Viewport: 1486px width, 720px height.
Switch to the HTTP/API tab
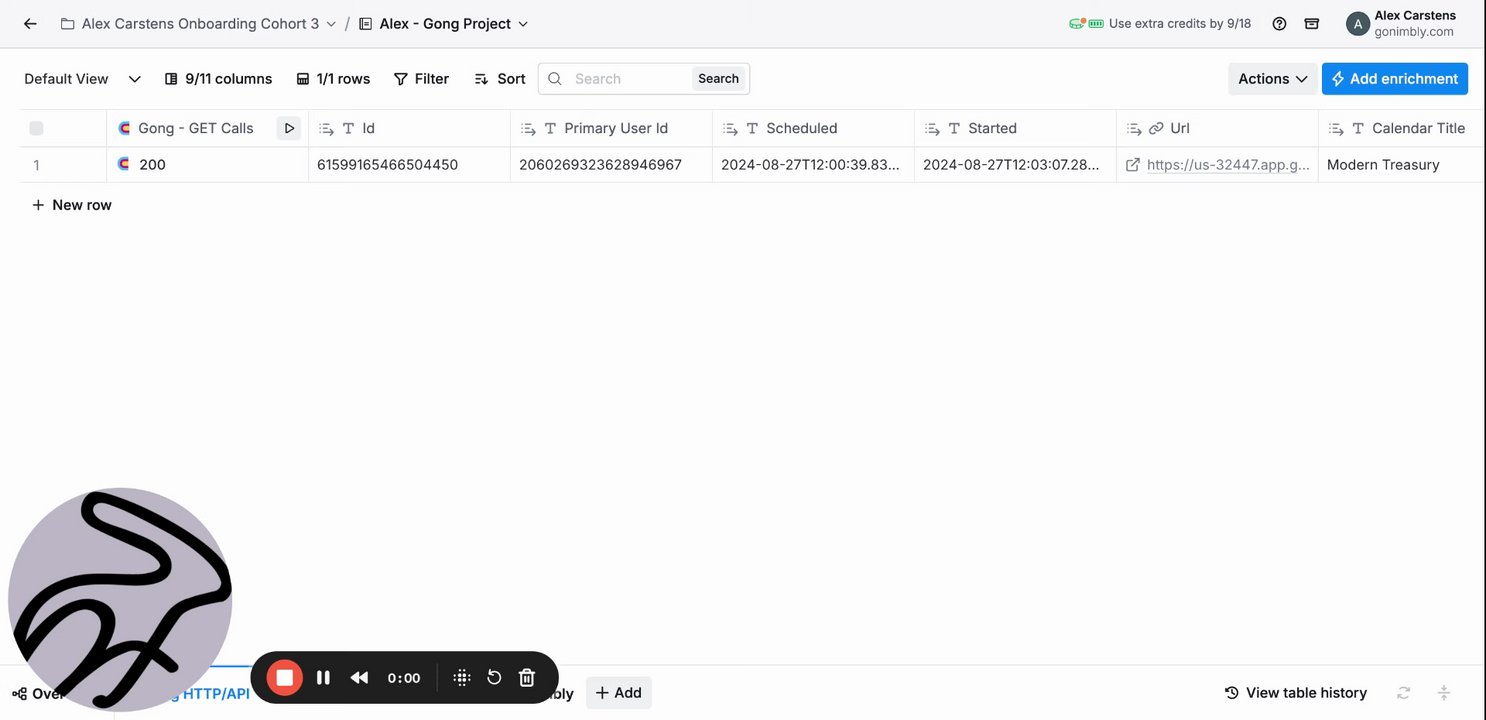point(216,693)
